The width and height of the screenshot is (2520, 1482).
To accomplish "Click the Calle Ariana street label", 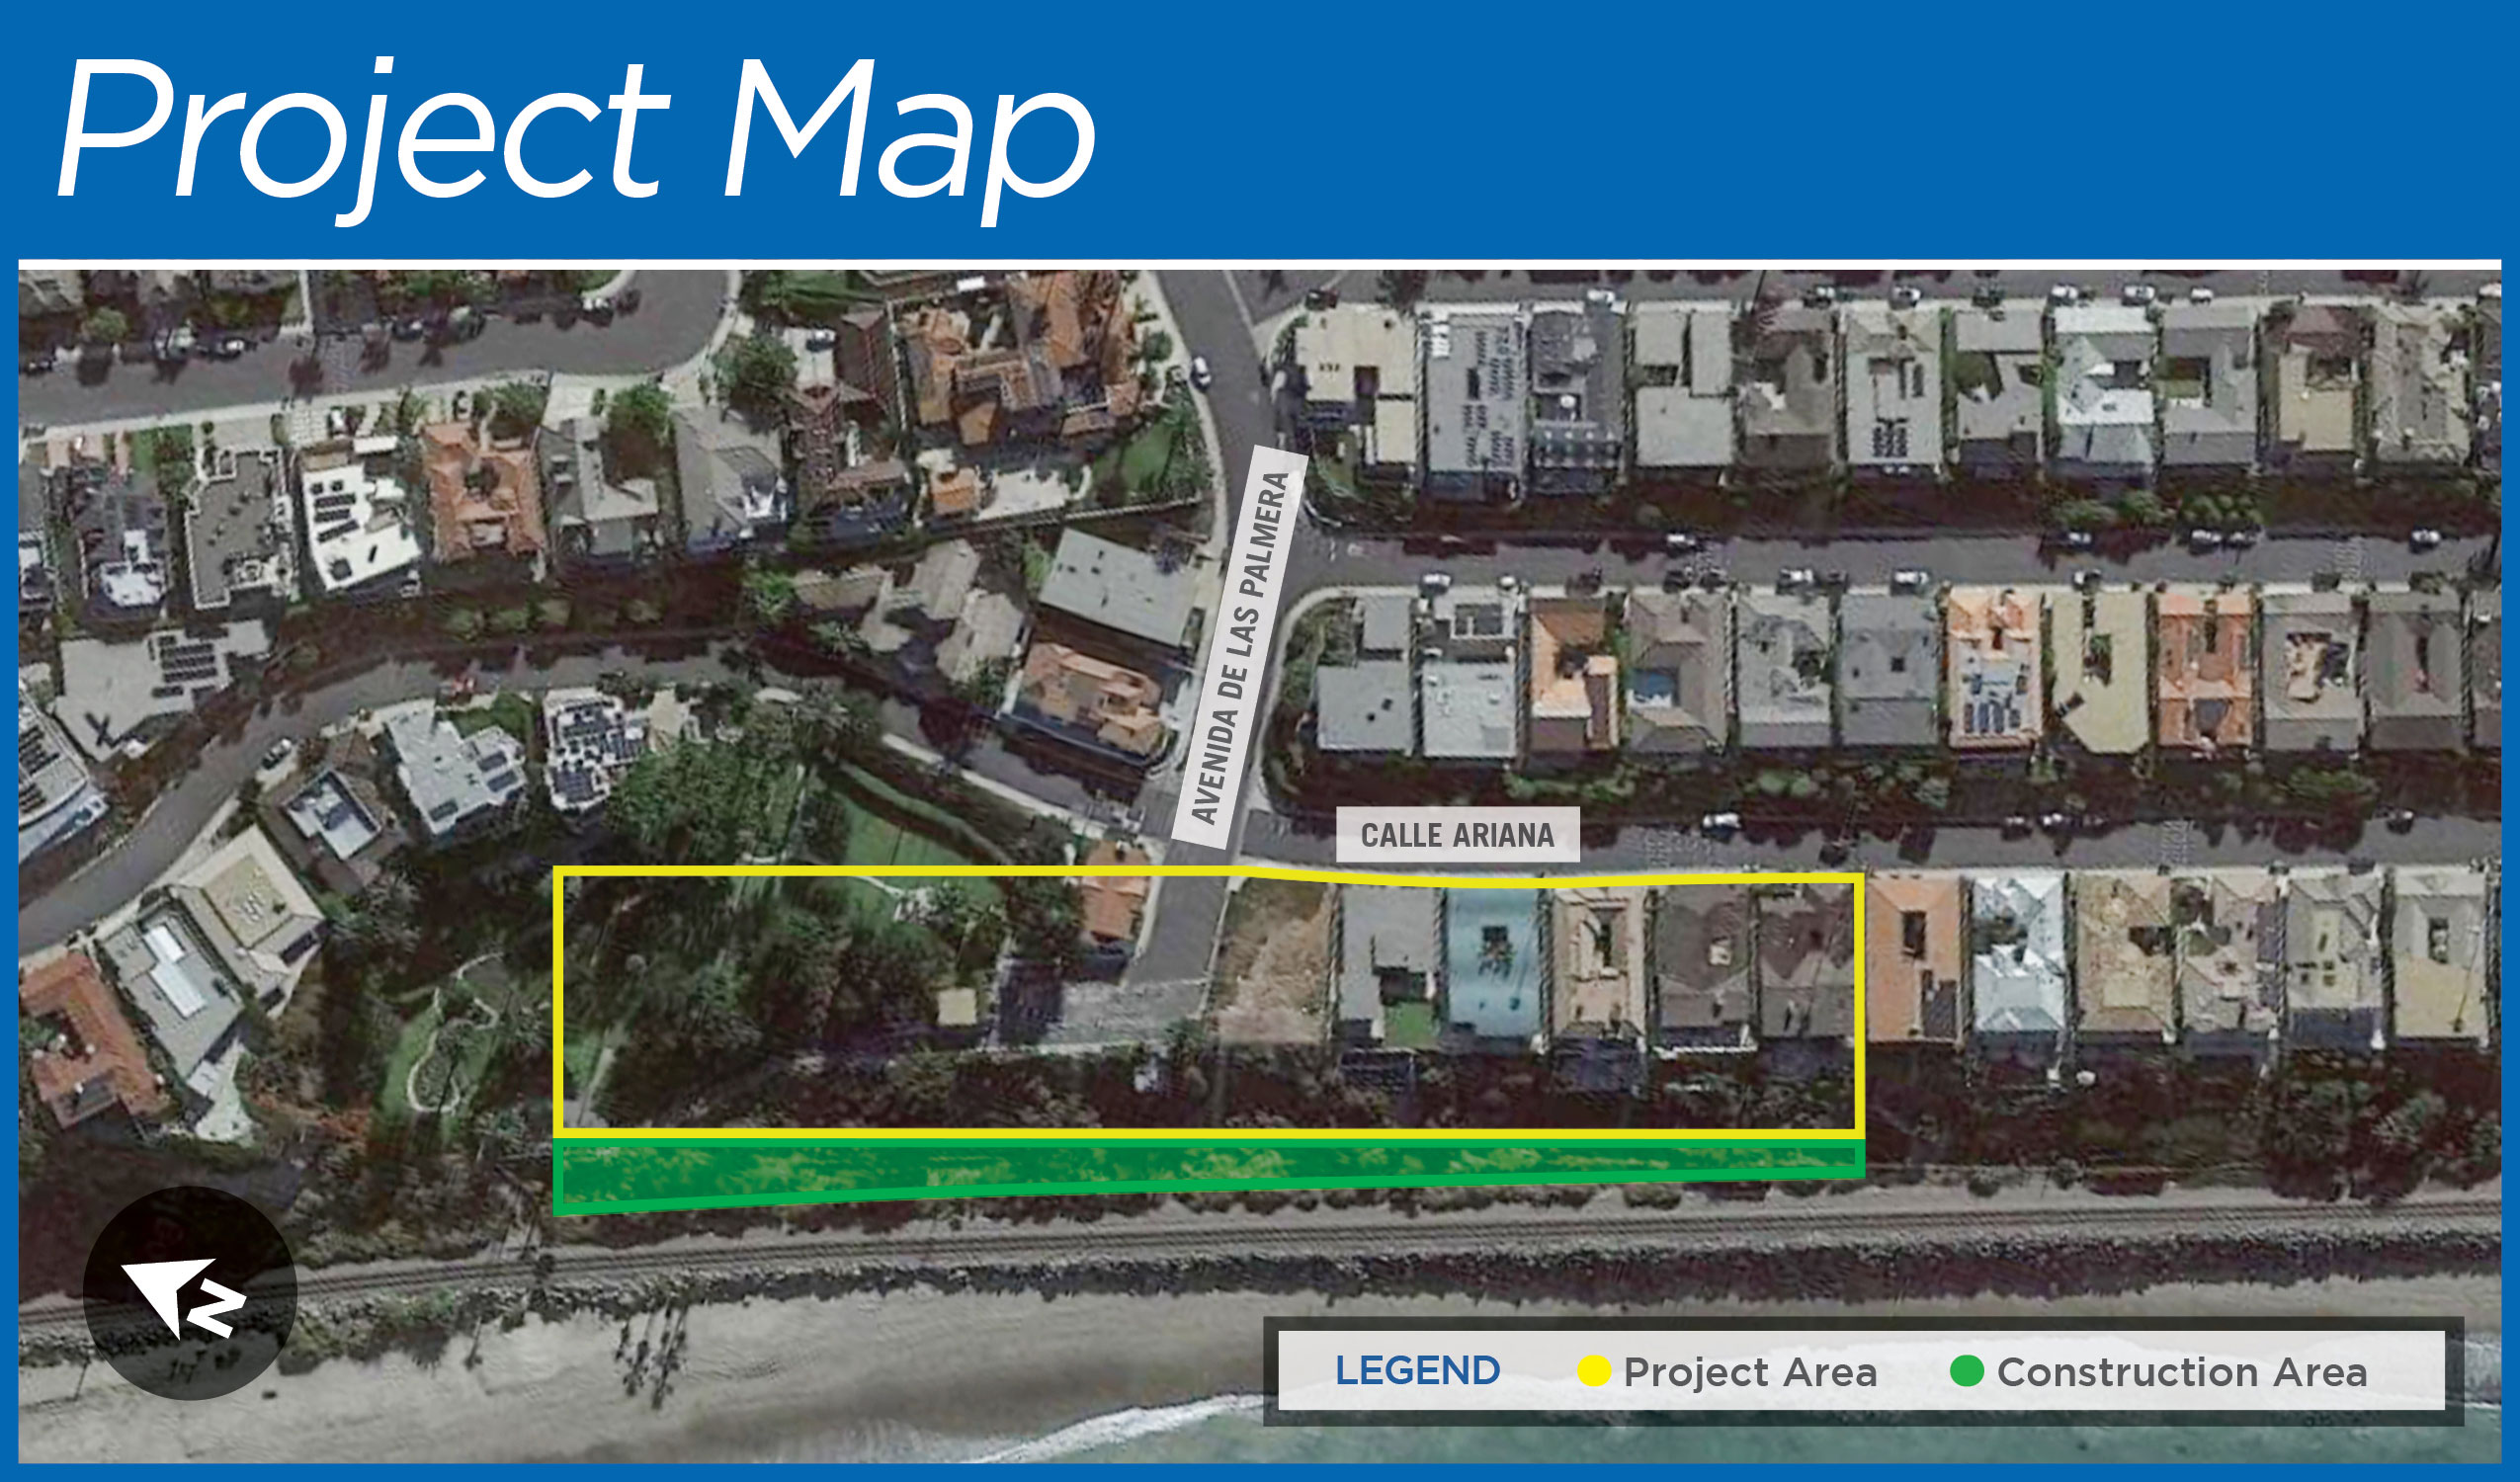I will pos(1457,835).
